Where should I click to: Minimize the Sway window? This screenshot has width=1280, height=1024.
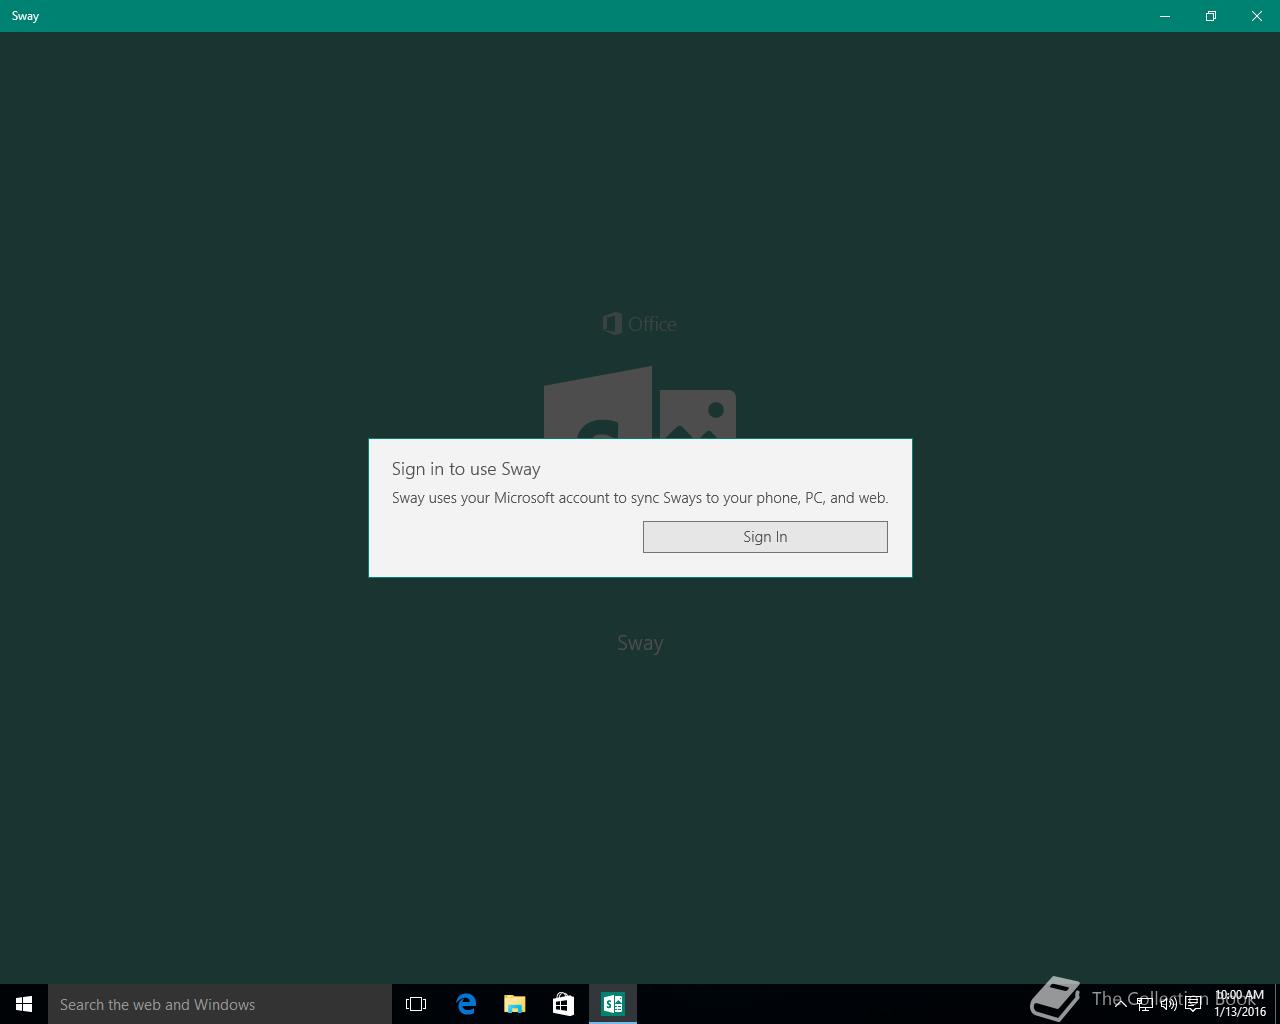pyautogui.click(x=1165, y=16)
